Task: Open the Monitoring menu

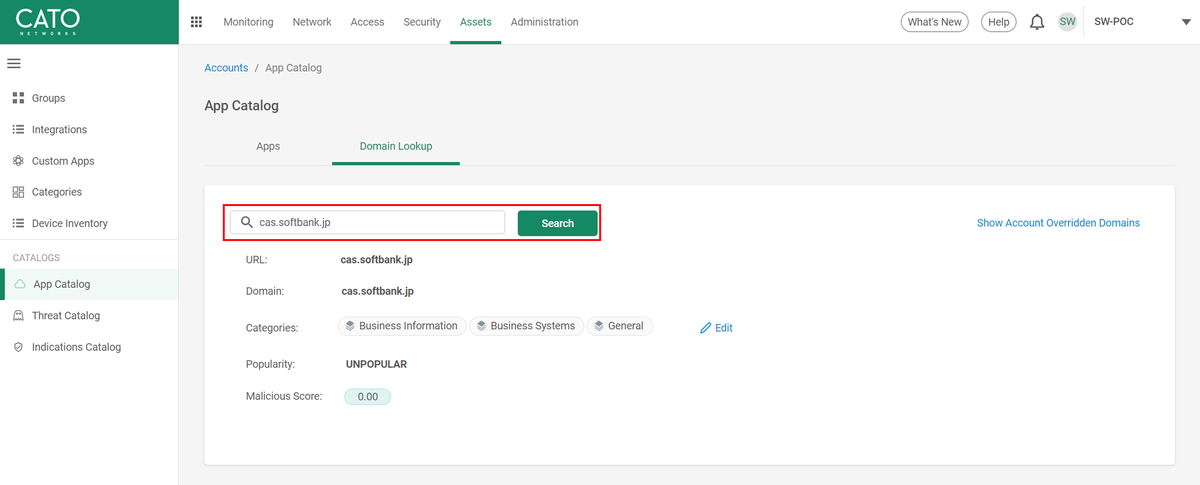Action: click(x=248, y=22)
